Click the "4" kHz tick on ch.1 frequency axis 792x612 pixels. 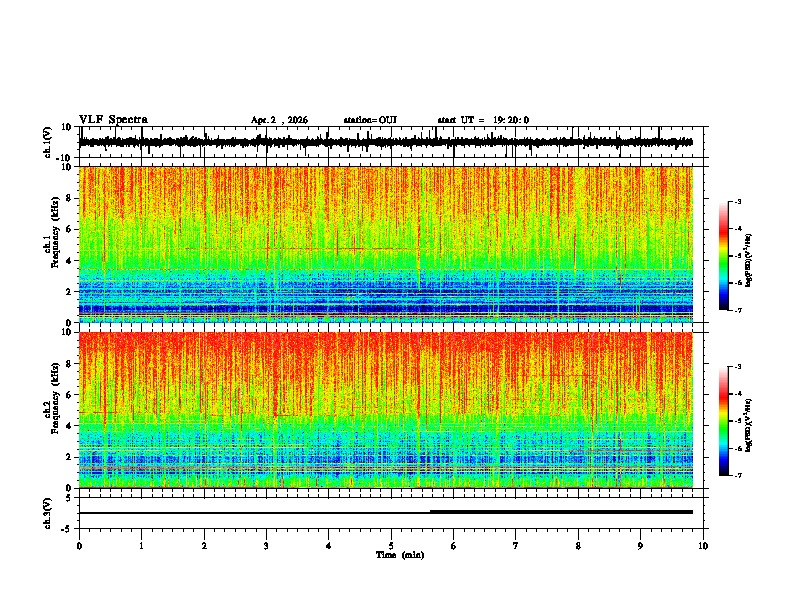[69, 261]
